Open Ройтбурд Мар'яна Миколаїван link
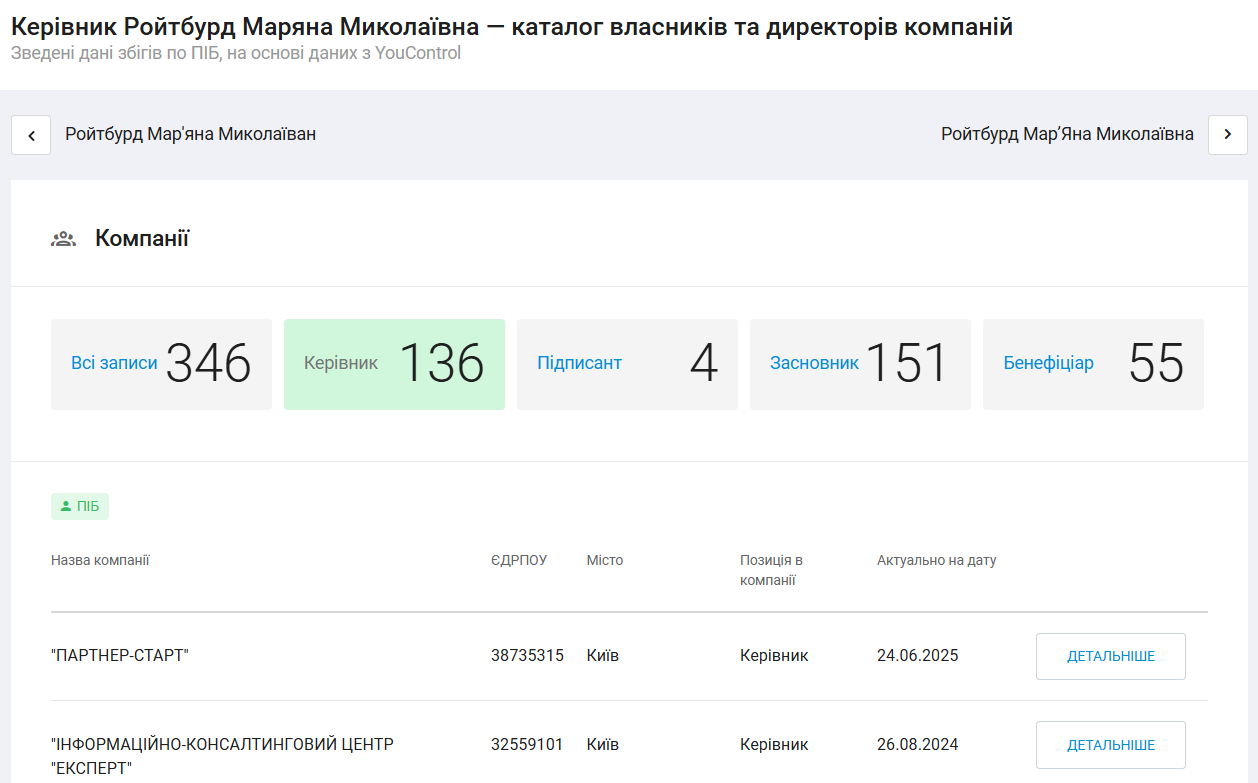Viewport: 1258px width, 783px height. [191, 134]
